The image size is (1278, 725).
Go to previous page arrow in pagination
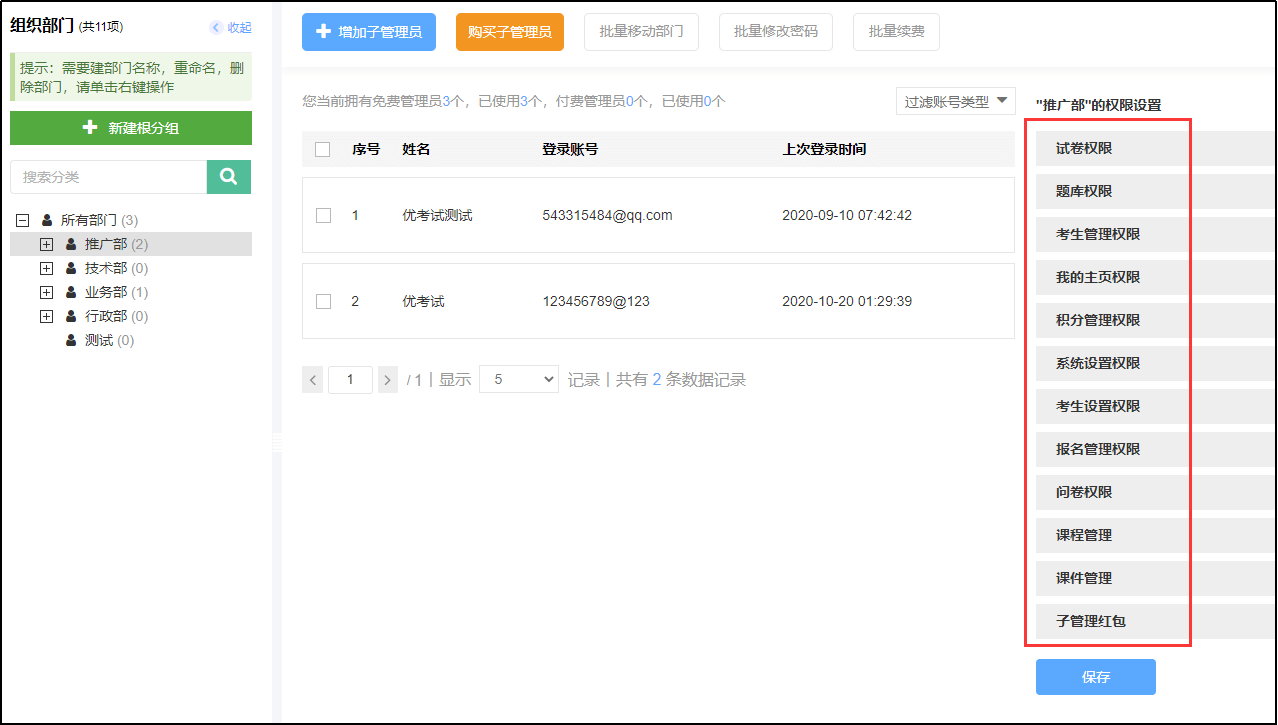click(x=313, y=380)
